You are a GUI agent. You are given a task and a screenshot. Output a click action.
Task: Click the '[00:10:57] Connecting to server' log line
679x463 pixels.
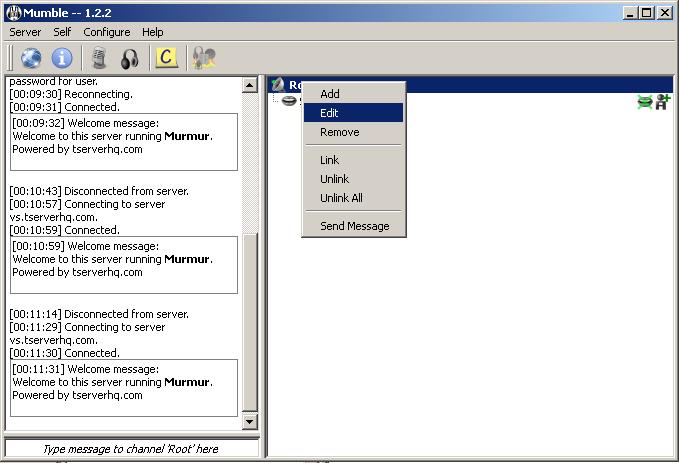(87, 204)
